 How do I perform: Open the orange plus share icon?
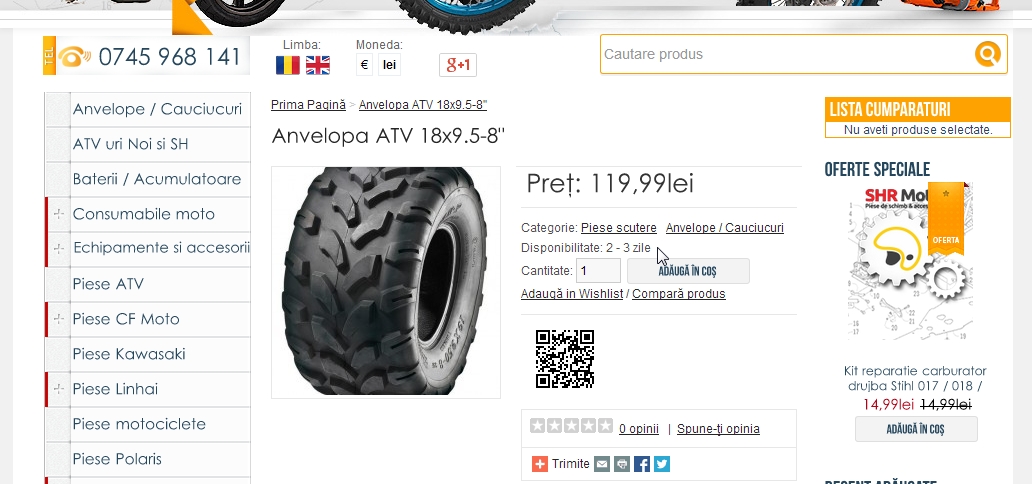540,464
